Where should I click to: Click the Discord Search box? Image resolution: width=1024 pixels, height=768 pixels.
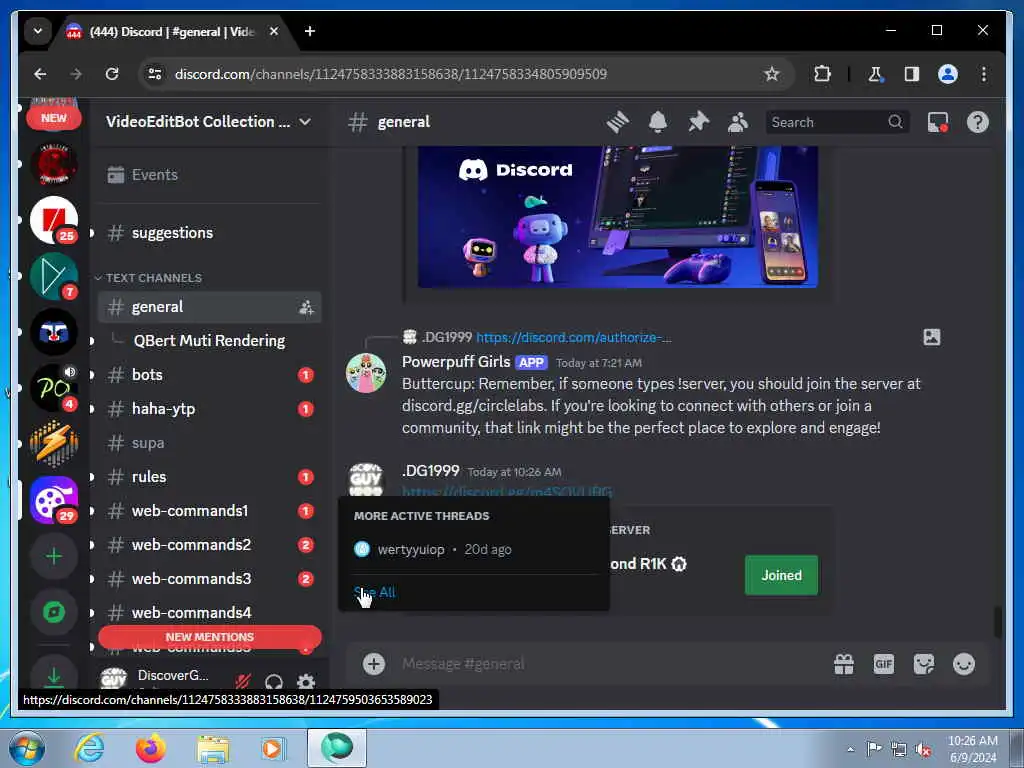(837, 122)
